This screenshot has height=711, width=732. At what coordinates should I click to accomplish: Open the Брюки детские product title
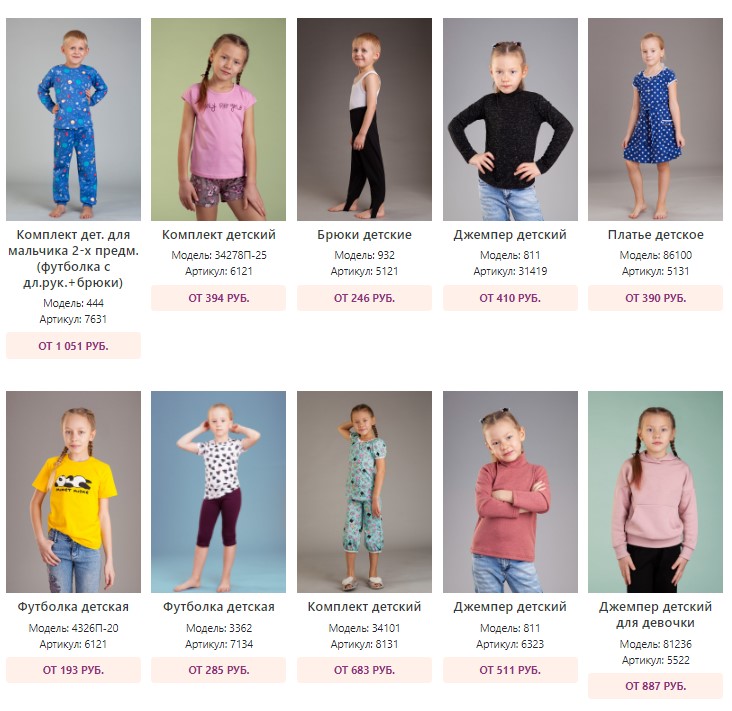364,234
